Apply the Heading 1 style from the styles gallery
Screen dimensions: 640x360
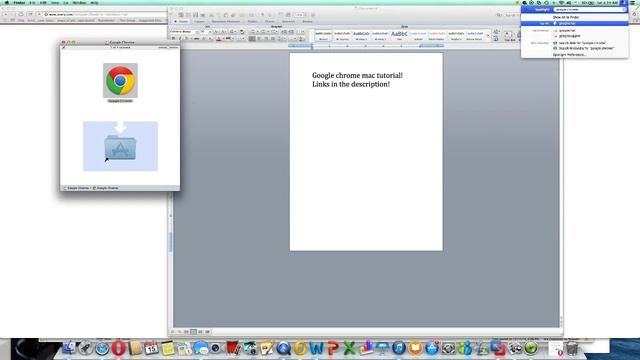click(x=361, y=36)
